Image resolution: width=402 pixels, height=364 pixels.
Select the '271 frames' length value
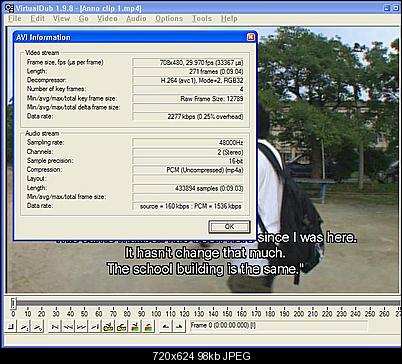(x=188, y=71)
